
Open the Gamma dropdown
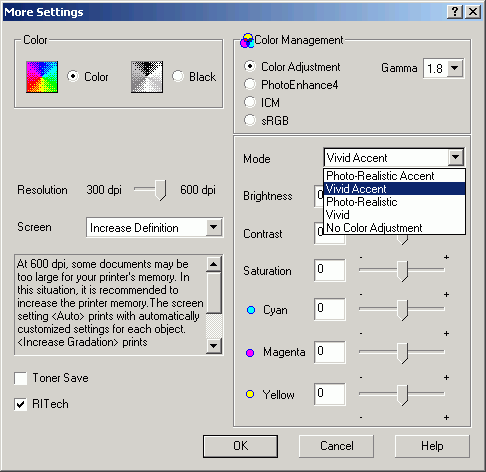pos(454,68)
